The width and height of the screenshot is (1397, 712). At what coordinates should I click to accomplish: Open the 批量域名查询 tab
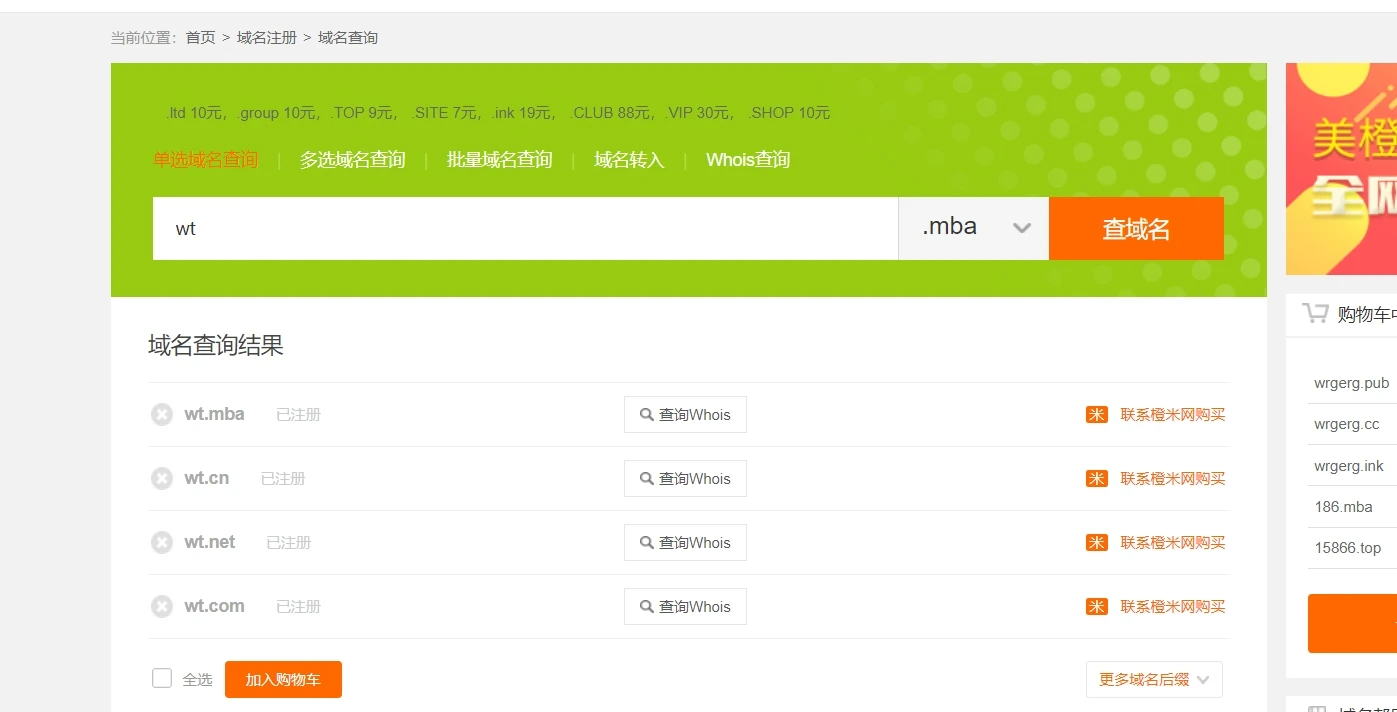(x=499, y=160)
